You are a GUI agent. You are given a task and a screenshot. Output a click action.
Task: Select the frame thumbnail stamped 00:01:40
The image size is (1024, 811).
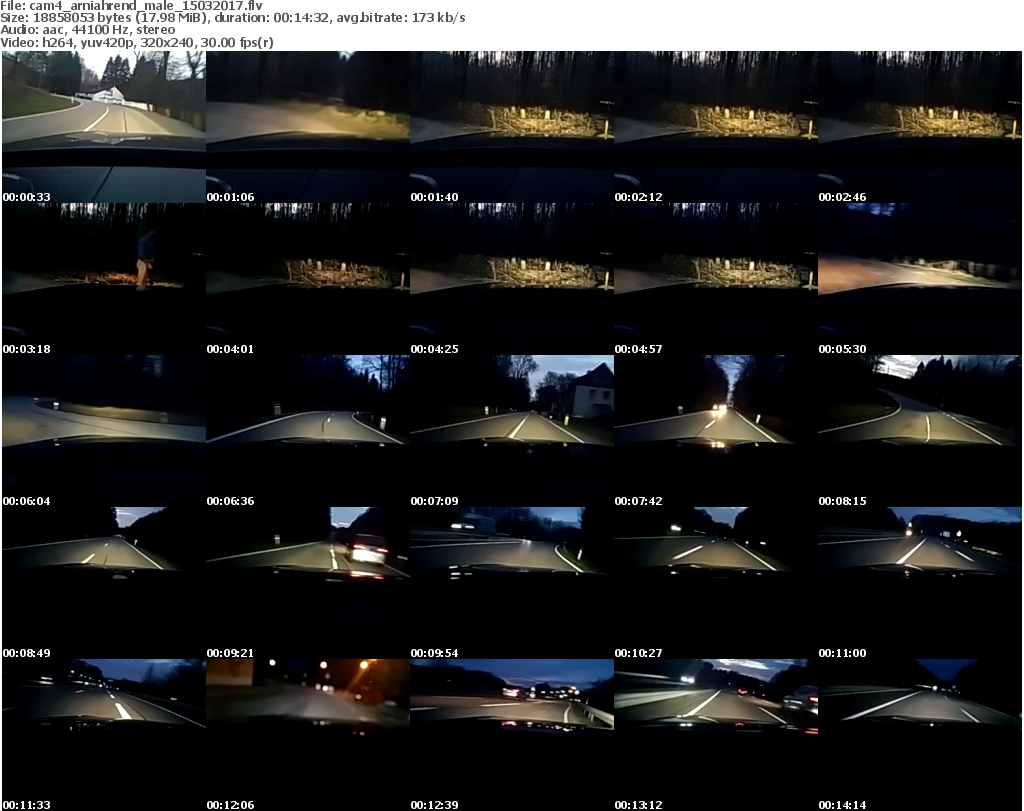pos(511,127)
